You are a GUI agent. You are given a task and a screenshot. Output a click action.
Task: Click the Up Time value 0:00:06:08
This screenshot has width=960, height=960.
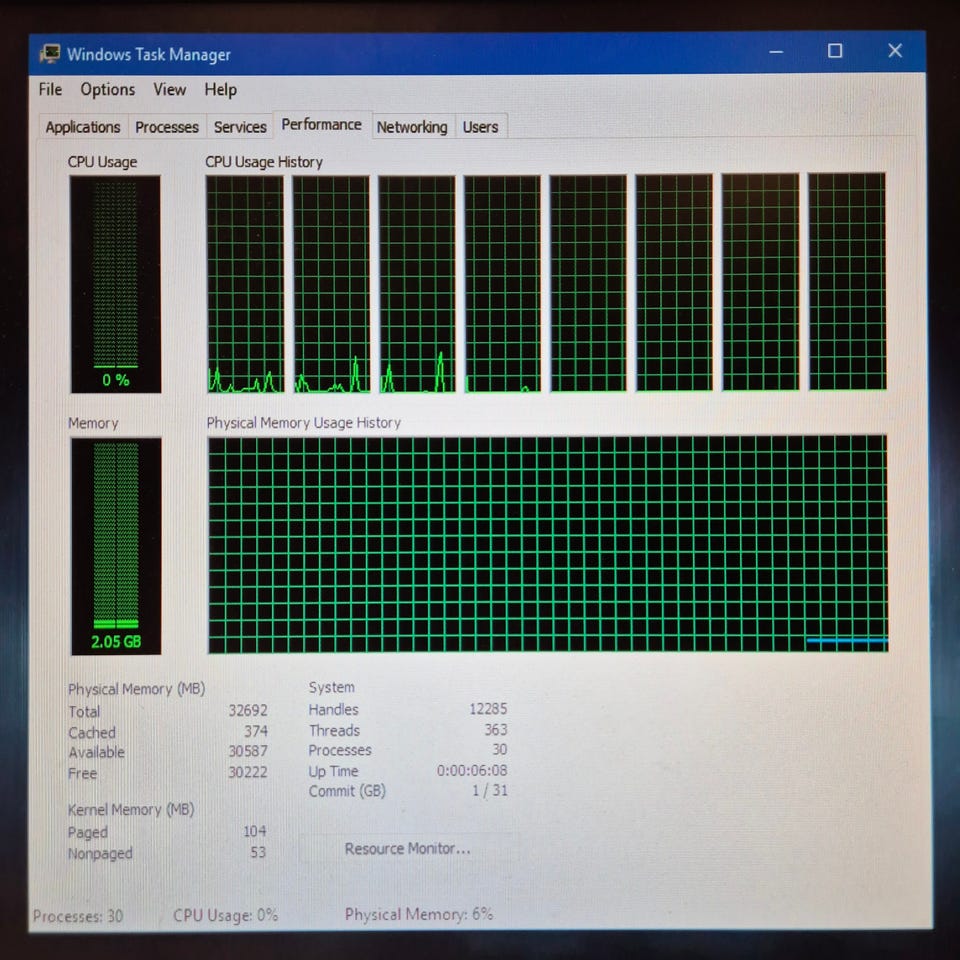point(472,770)
